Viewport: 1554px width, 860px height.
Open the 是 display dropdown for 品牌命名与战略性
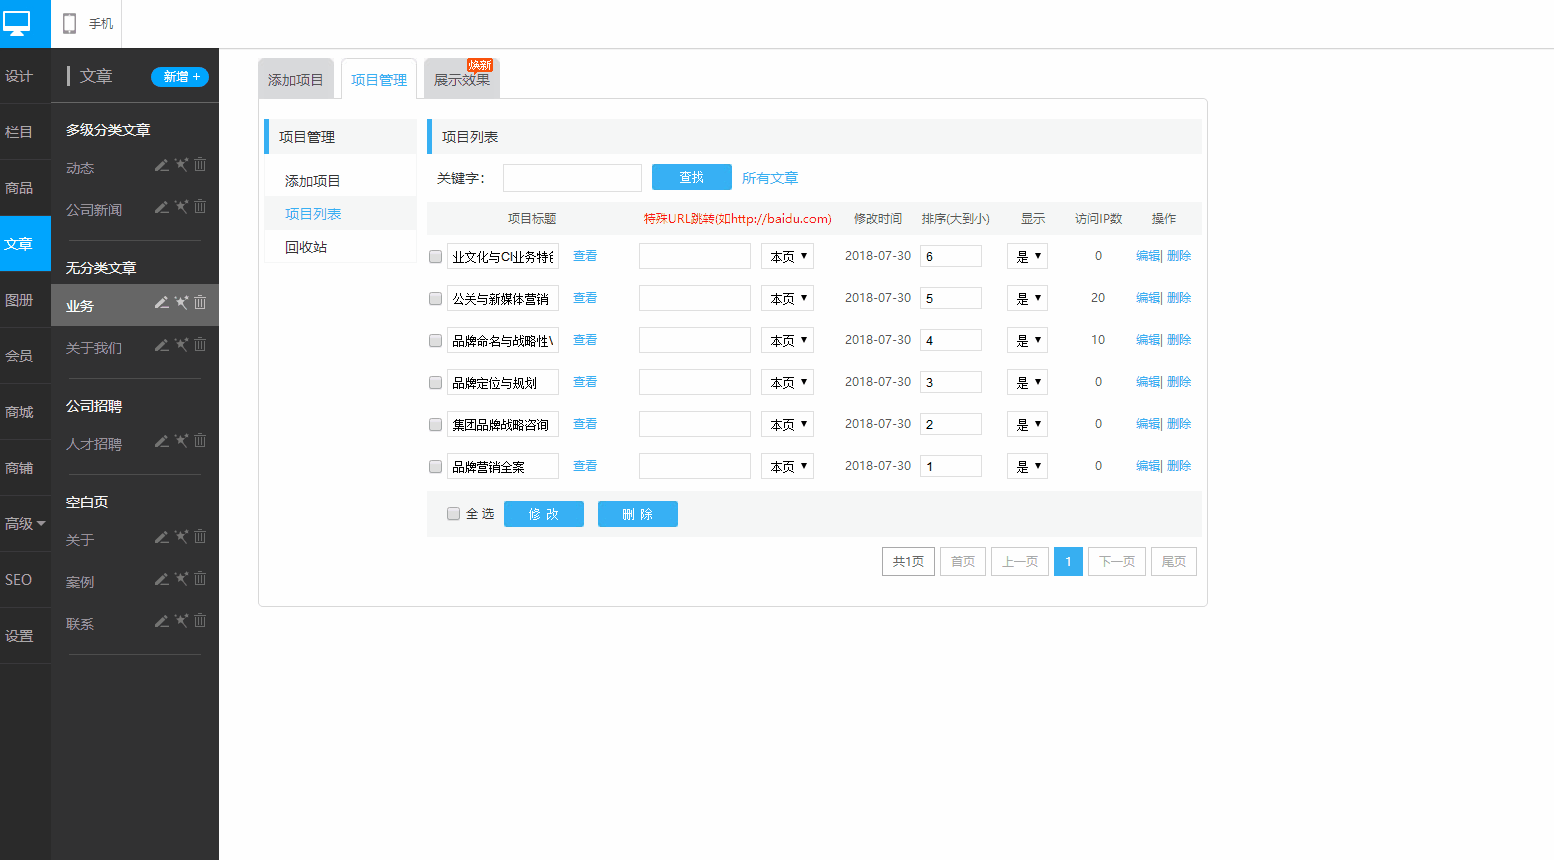[x=1027, y=340]
